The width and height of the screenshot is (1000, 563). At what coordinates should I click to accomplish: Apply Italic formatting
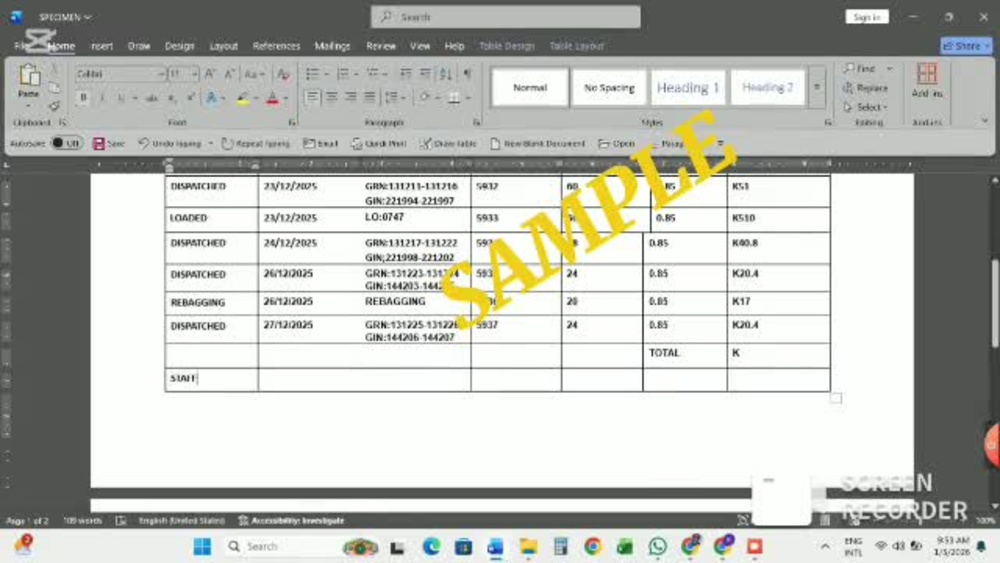click(x=101, y=98)
